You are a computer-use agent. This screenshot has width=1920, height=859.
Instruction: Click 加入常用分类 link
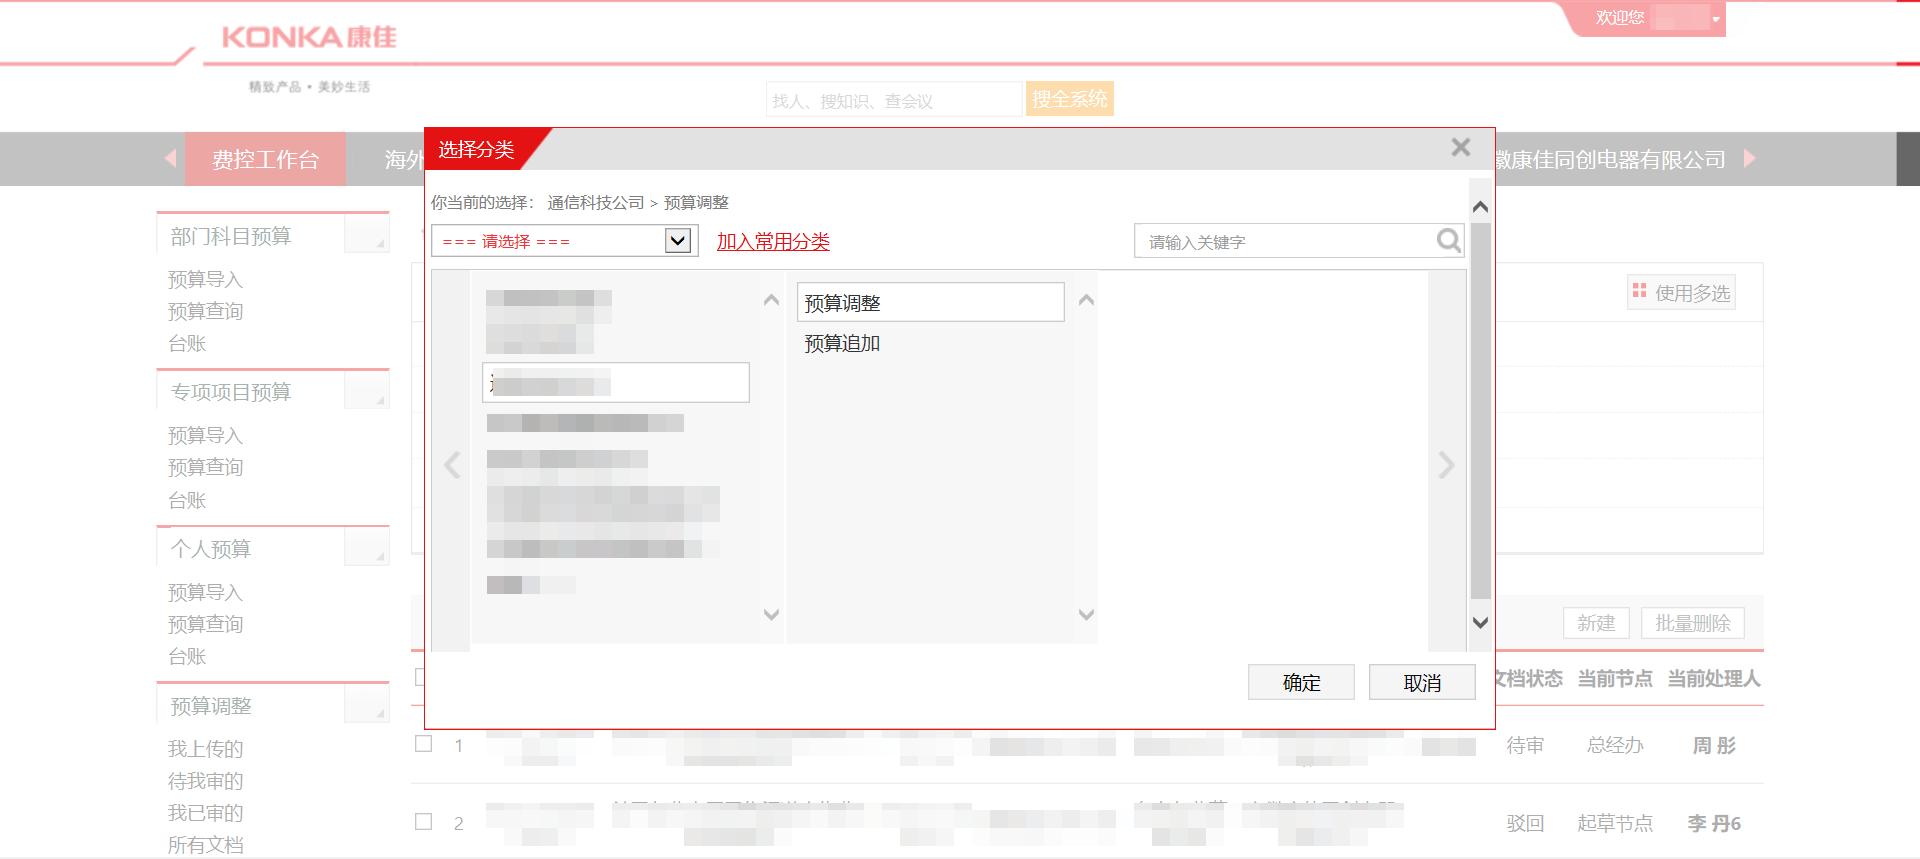[x=773, y=241]
